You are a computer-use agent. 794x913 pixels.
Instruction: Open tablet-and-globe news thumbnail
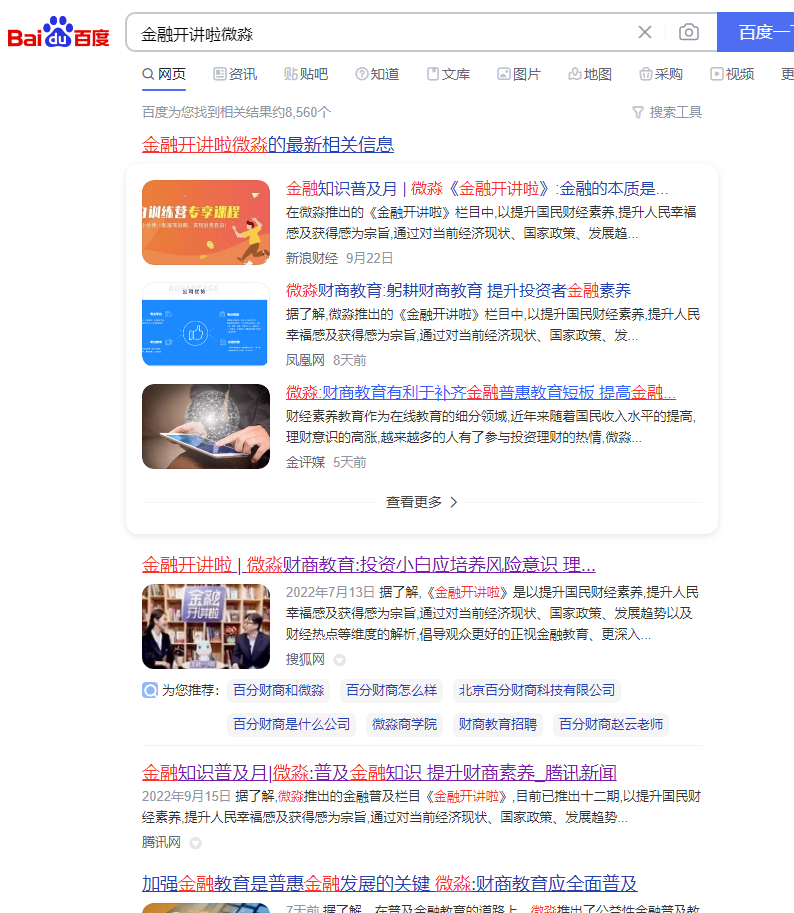[206, 426]
